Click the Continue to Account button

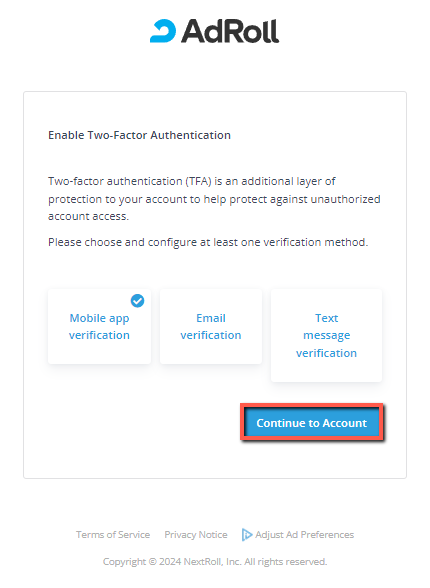(312, 423)
